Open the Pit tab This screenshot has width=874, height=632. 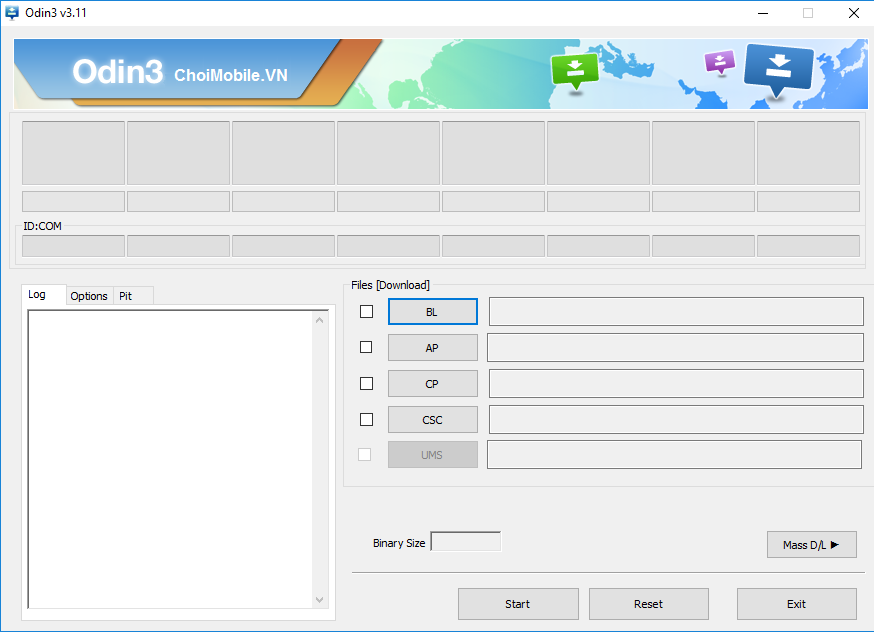click(x=126, y=296)
